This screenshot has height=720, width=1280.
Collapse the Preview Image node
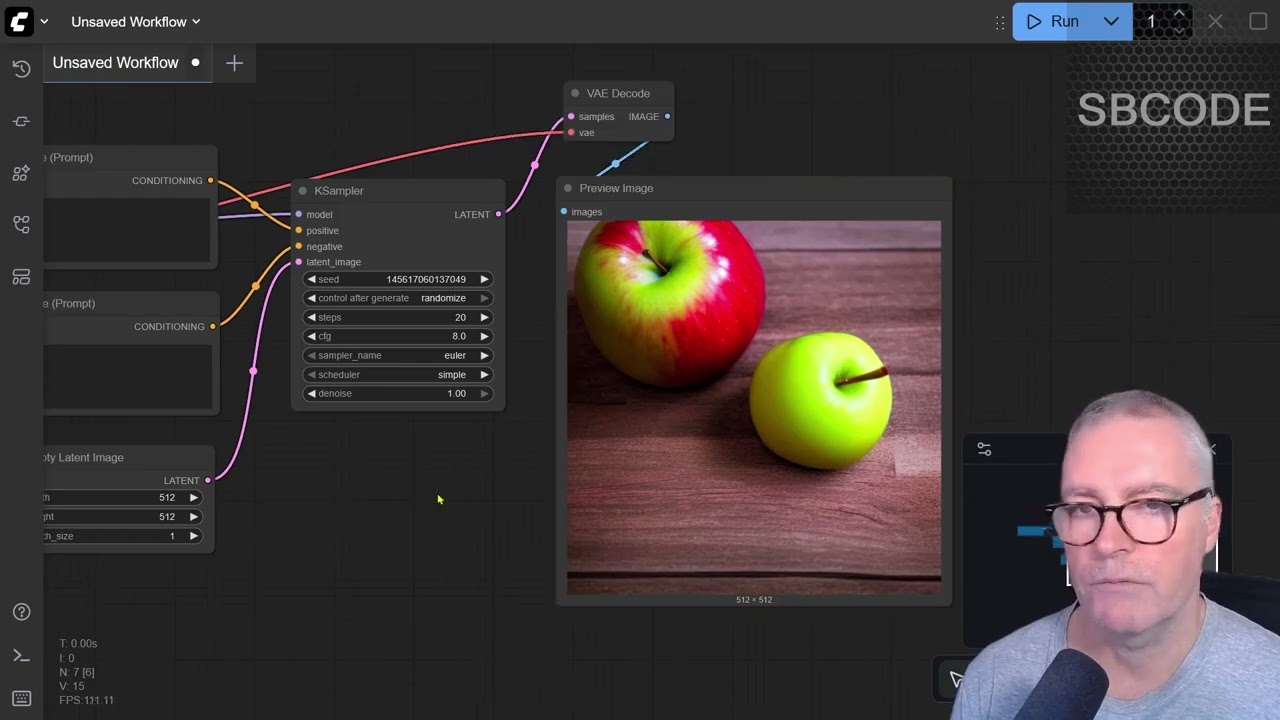click(568, 188)
